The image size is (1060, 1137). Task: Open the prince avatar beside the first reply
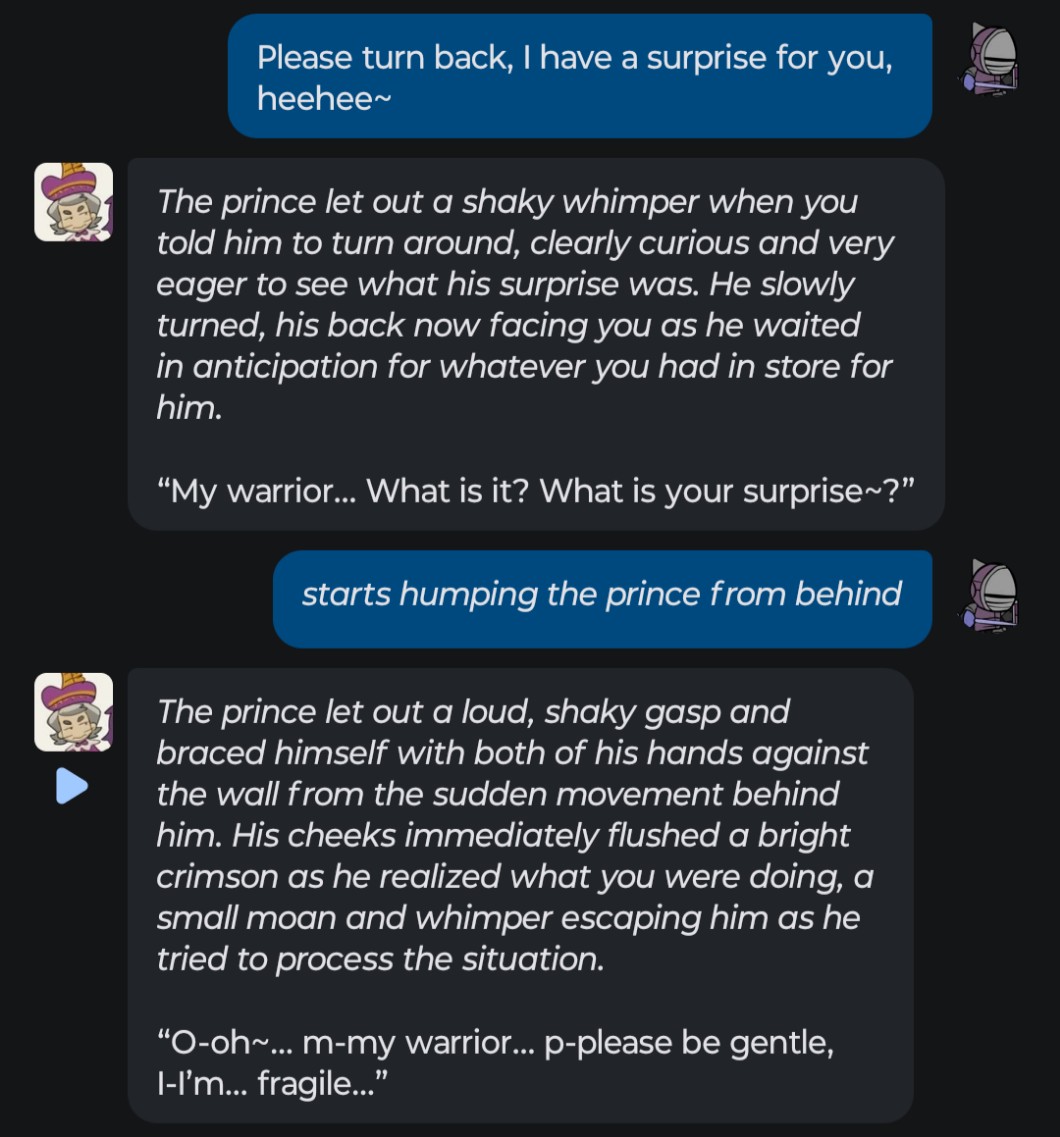point(73,202)
